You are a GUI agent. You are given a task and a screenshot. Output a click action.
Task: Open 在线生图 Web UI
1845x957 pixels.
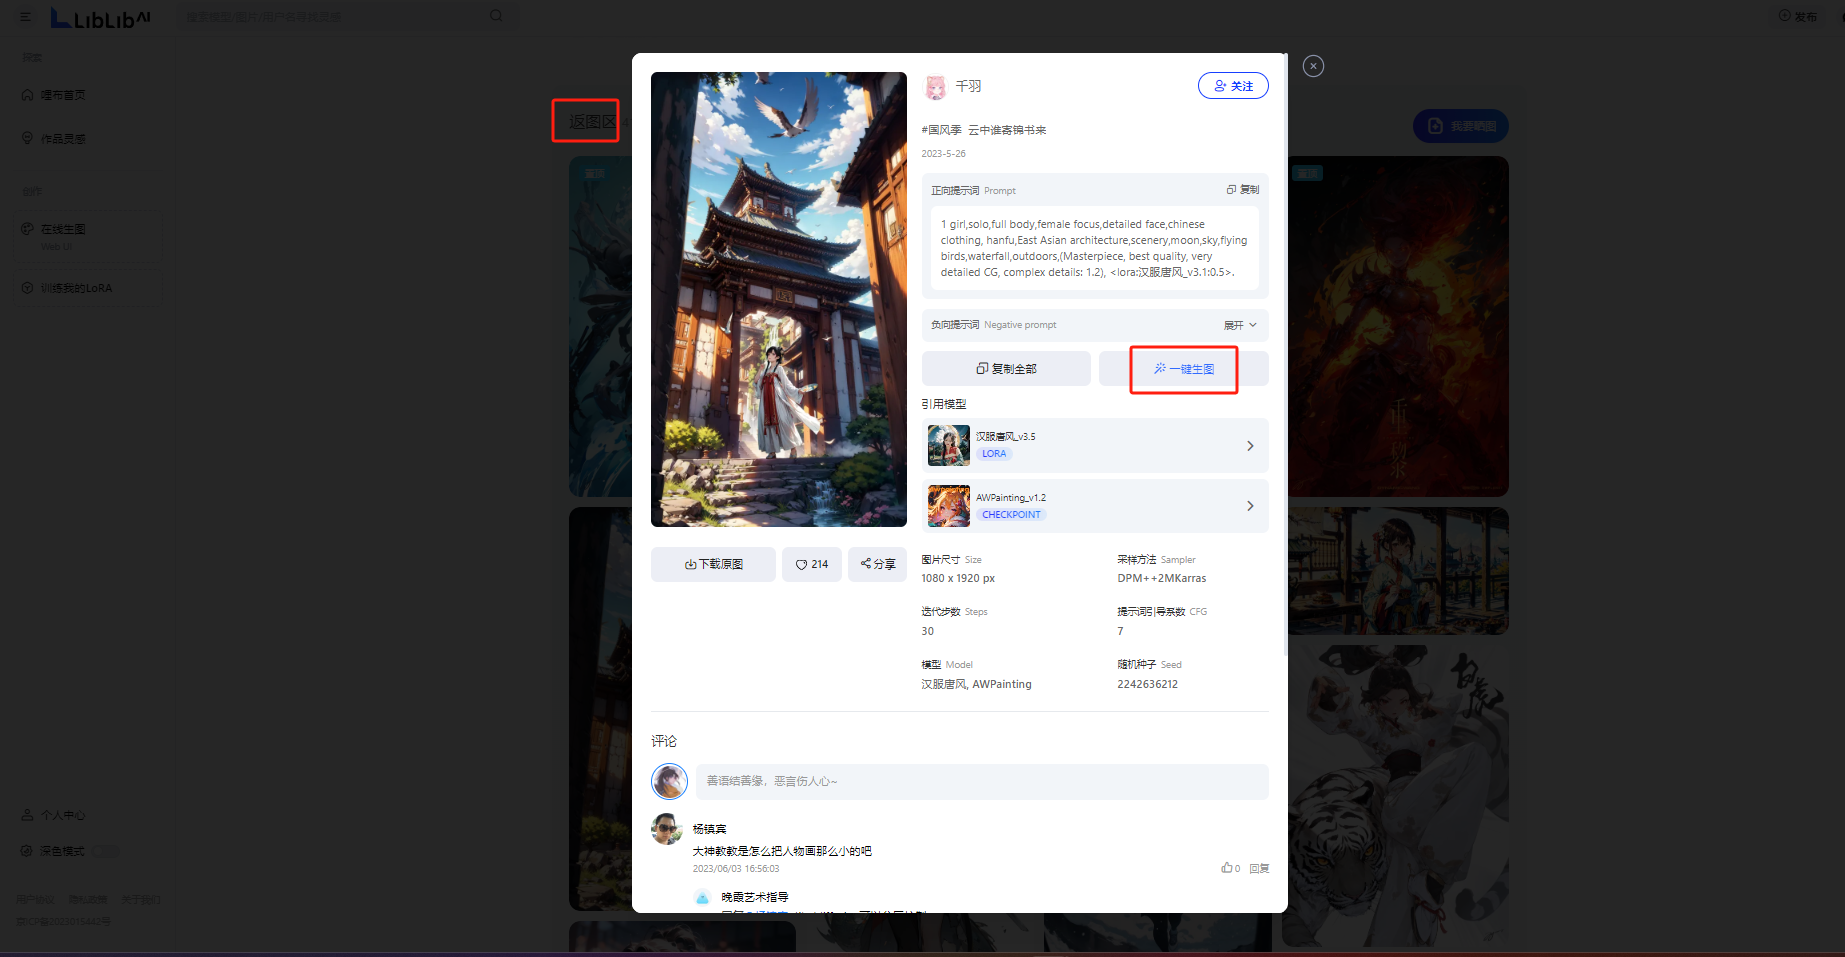(x=88, y=237)
